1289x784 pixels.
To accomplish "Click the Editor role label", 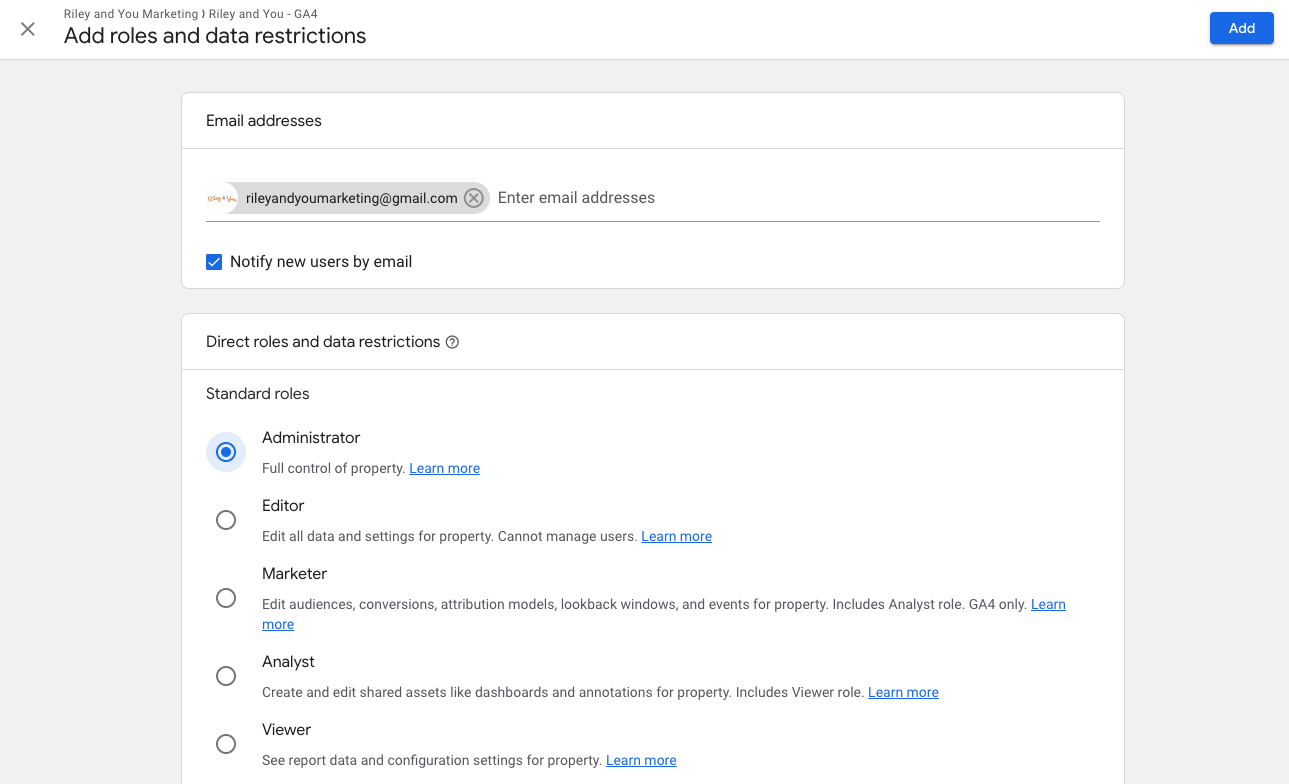I will coord(283,506).
